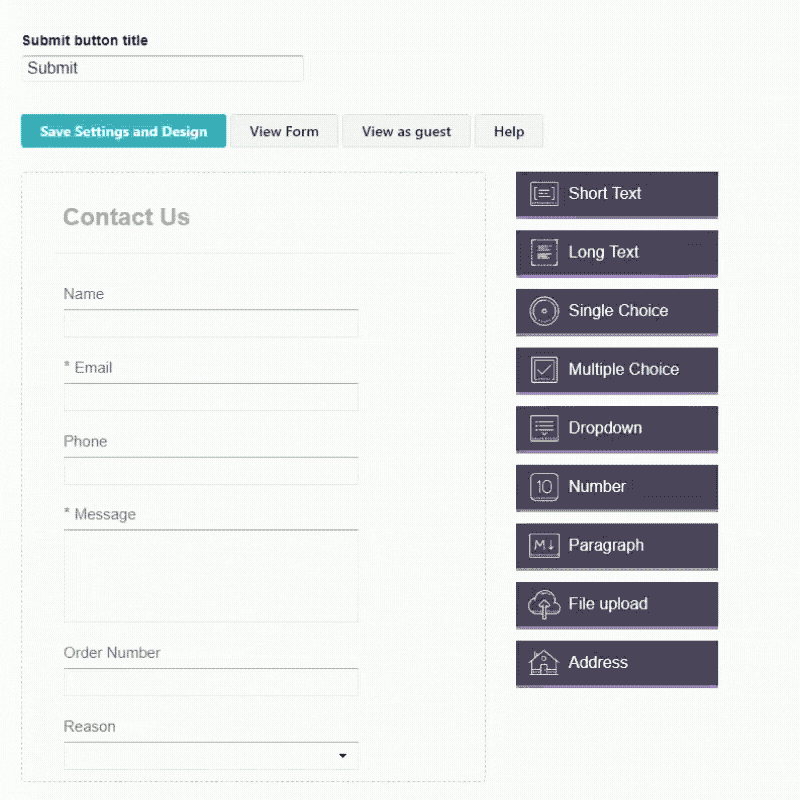This screenshot has height=800, width=800.
Task: Select the Message field label
Action: (100, 514)
